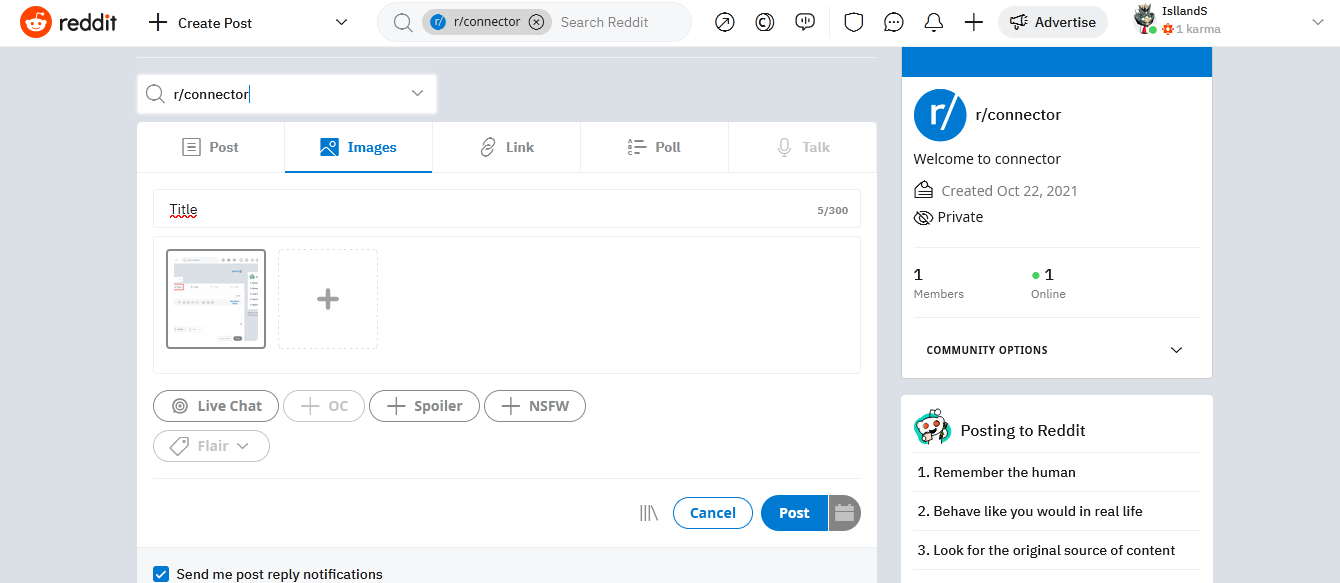1340x583 pixels.
Task: Click the blue Post button
Action: pos(794,513)
